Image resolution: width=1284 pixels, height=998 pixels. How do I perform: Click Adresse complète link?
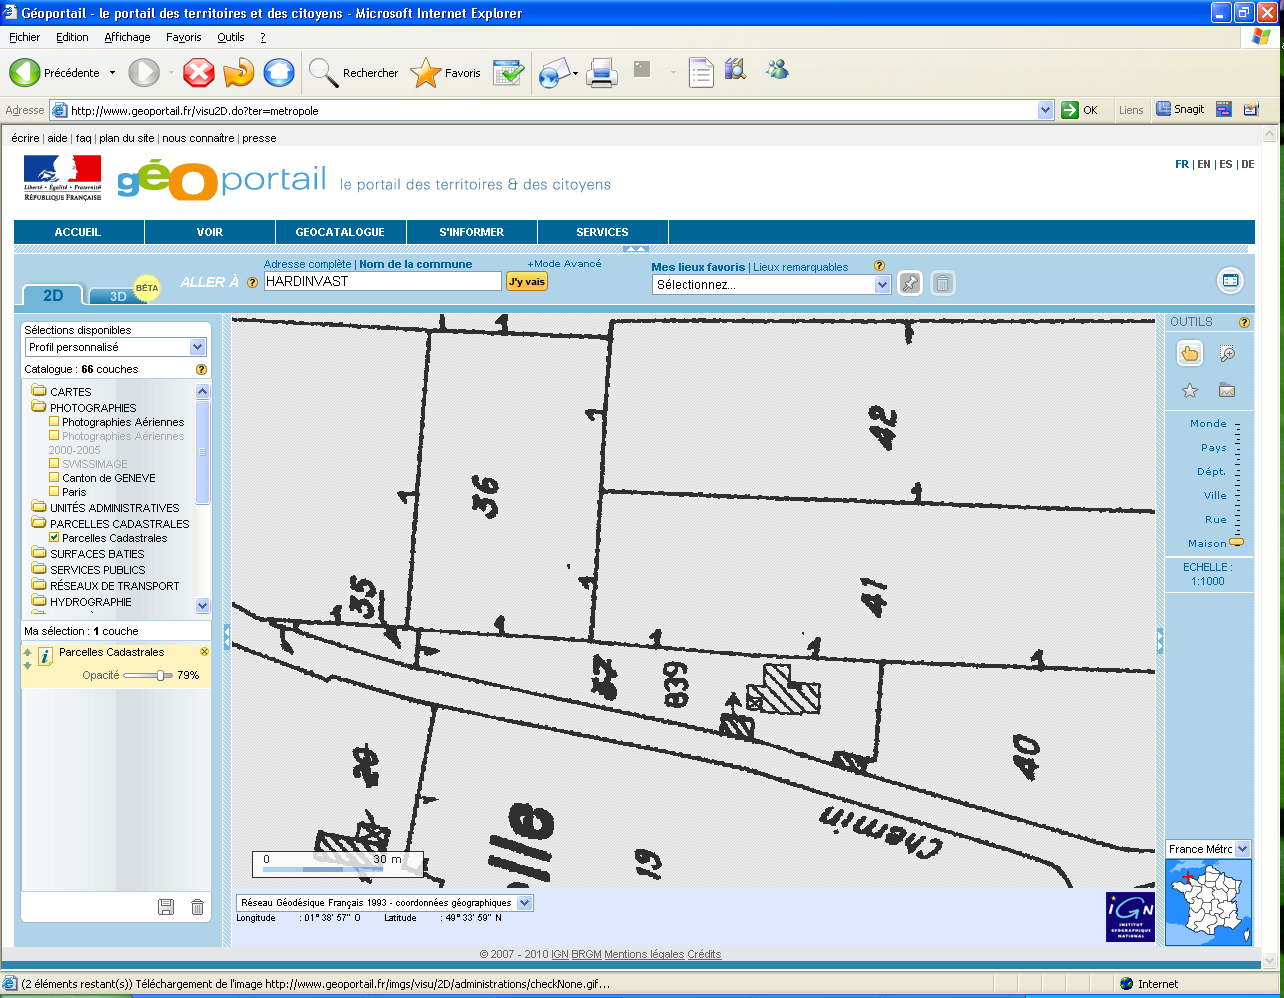point(308,264)
